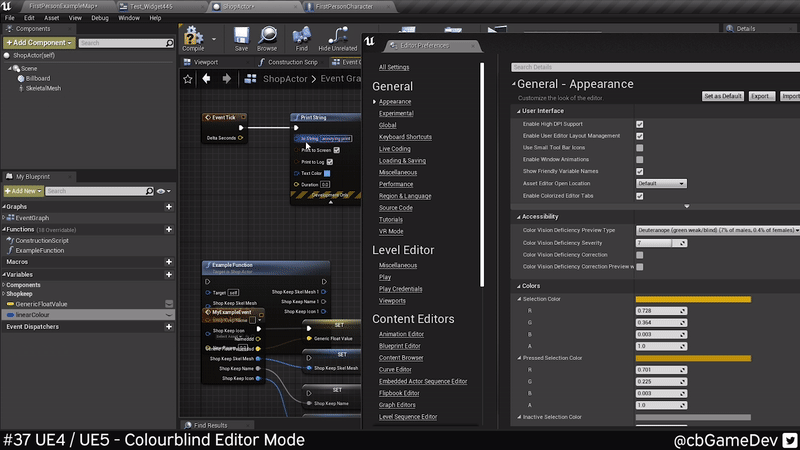The width and height of the screenshot is (800, 450).
Task: Enable Use Small Tool Bar Icons
Action: coord(640,147)
